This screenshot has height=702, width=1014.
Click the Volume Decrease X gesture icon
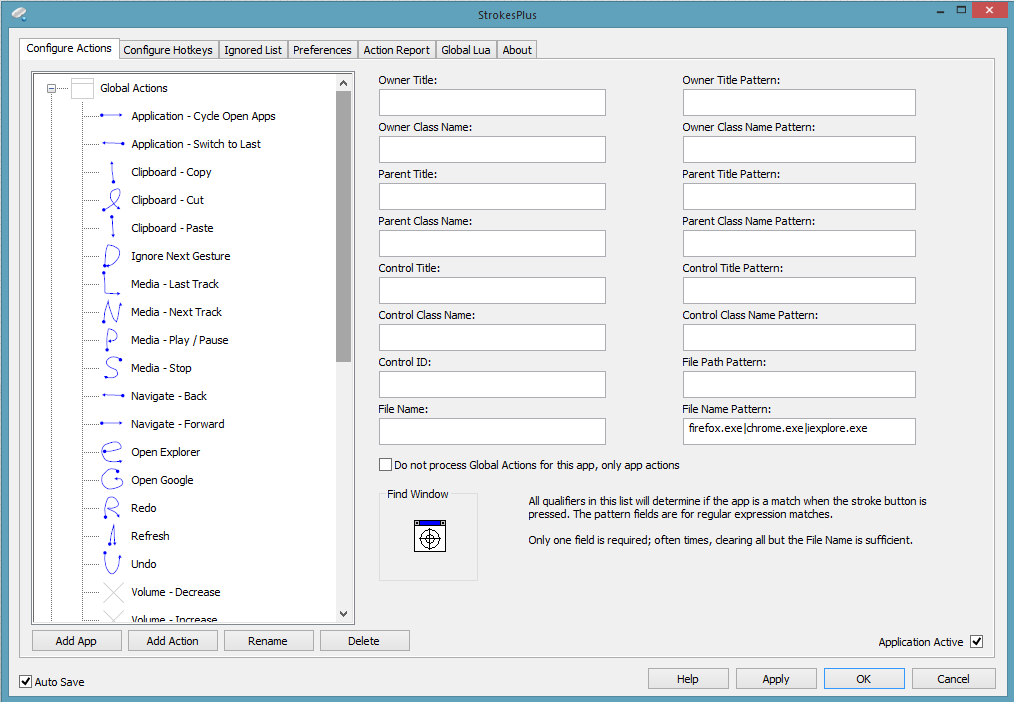tap(113, 592)
